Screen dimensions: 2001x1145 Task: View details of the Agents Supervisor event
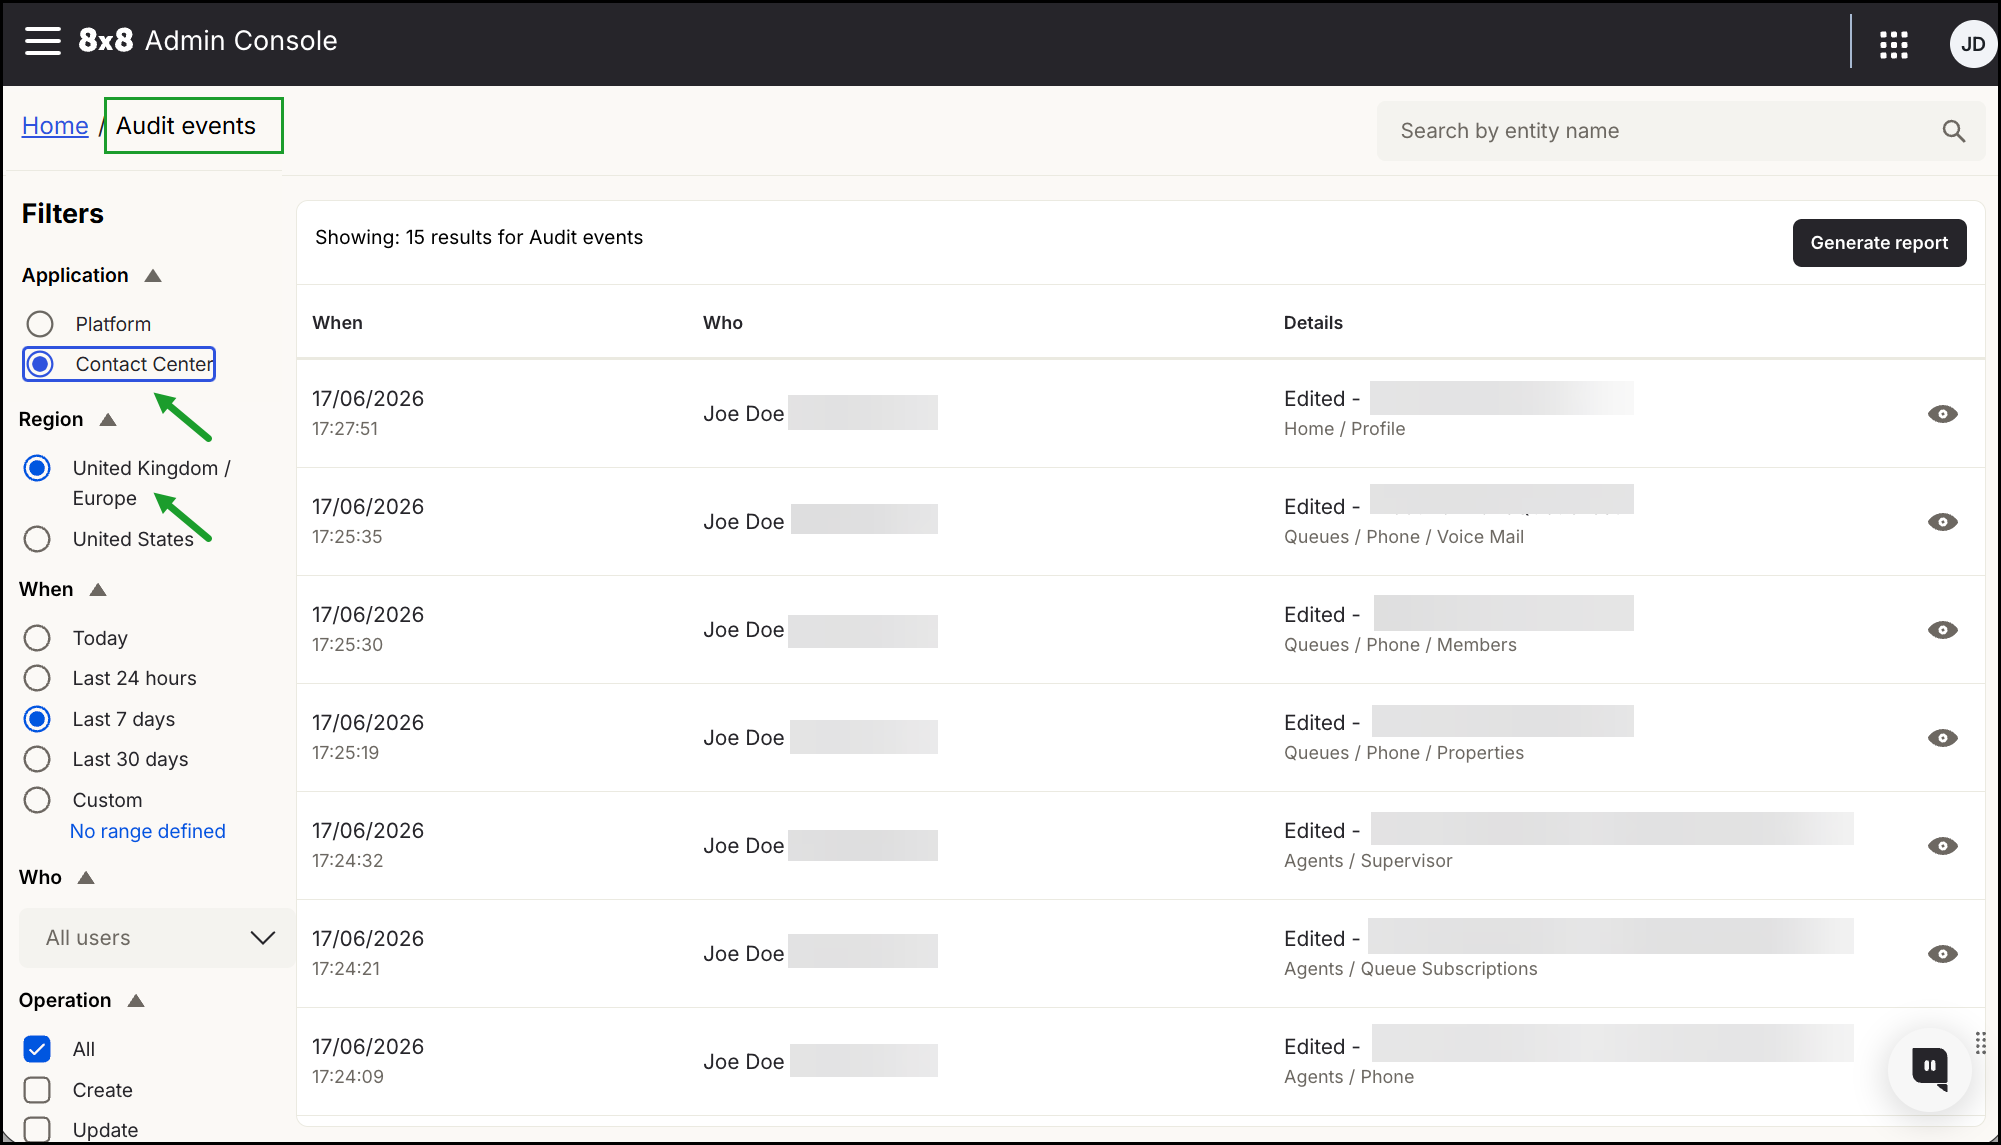click(1942, 846)
